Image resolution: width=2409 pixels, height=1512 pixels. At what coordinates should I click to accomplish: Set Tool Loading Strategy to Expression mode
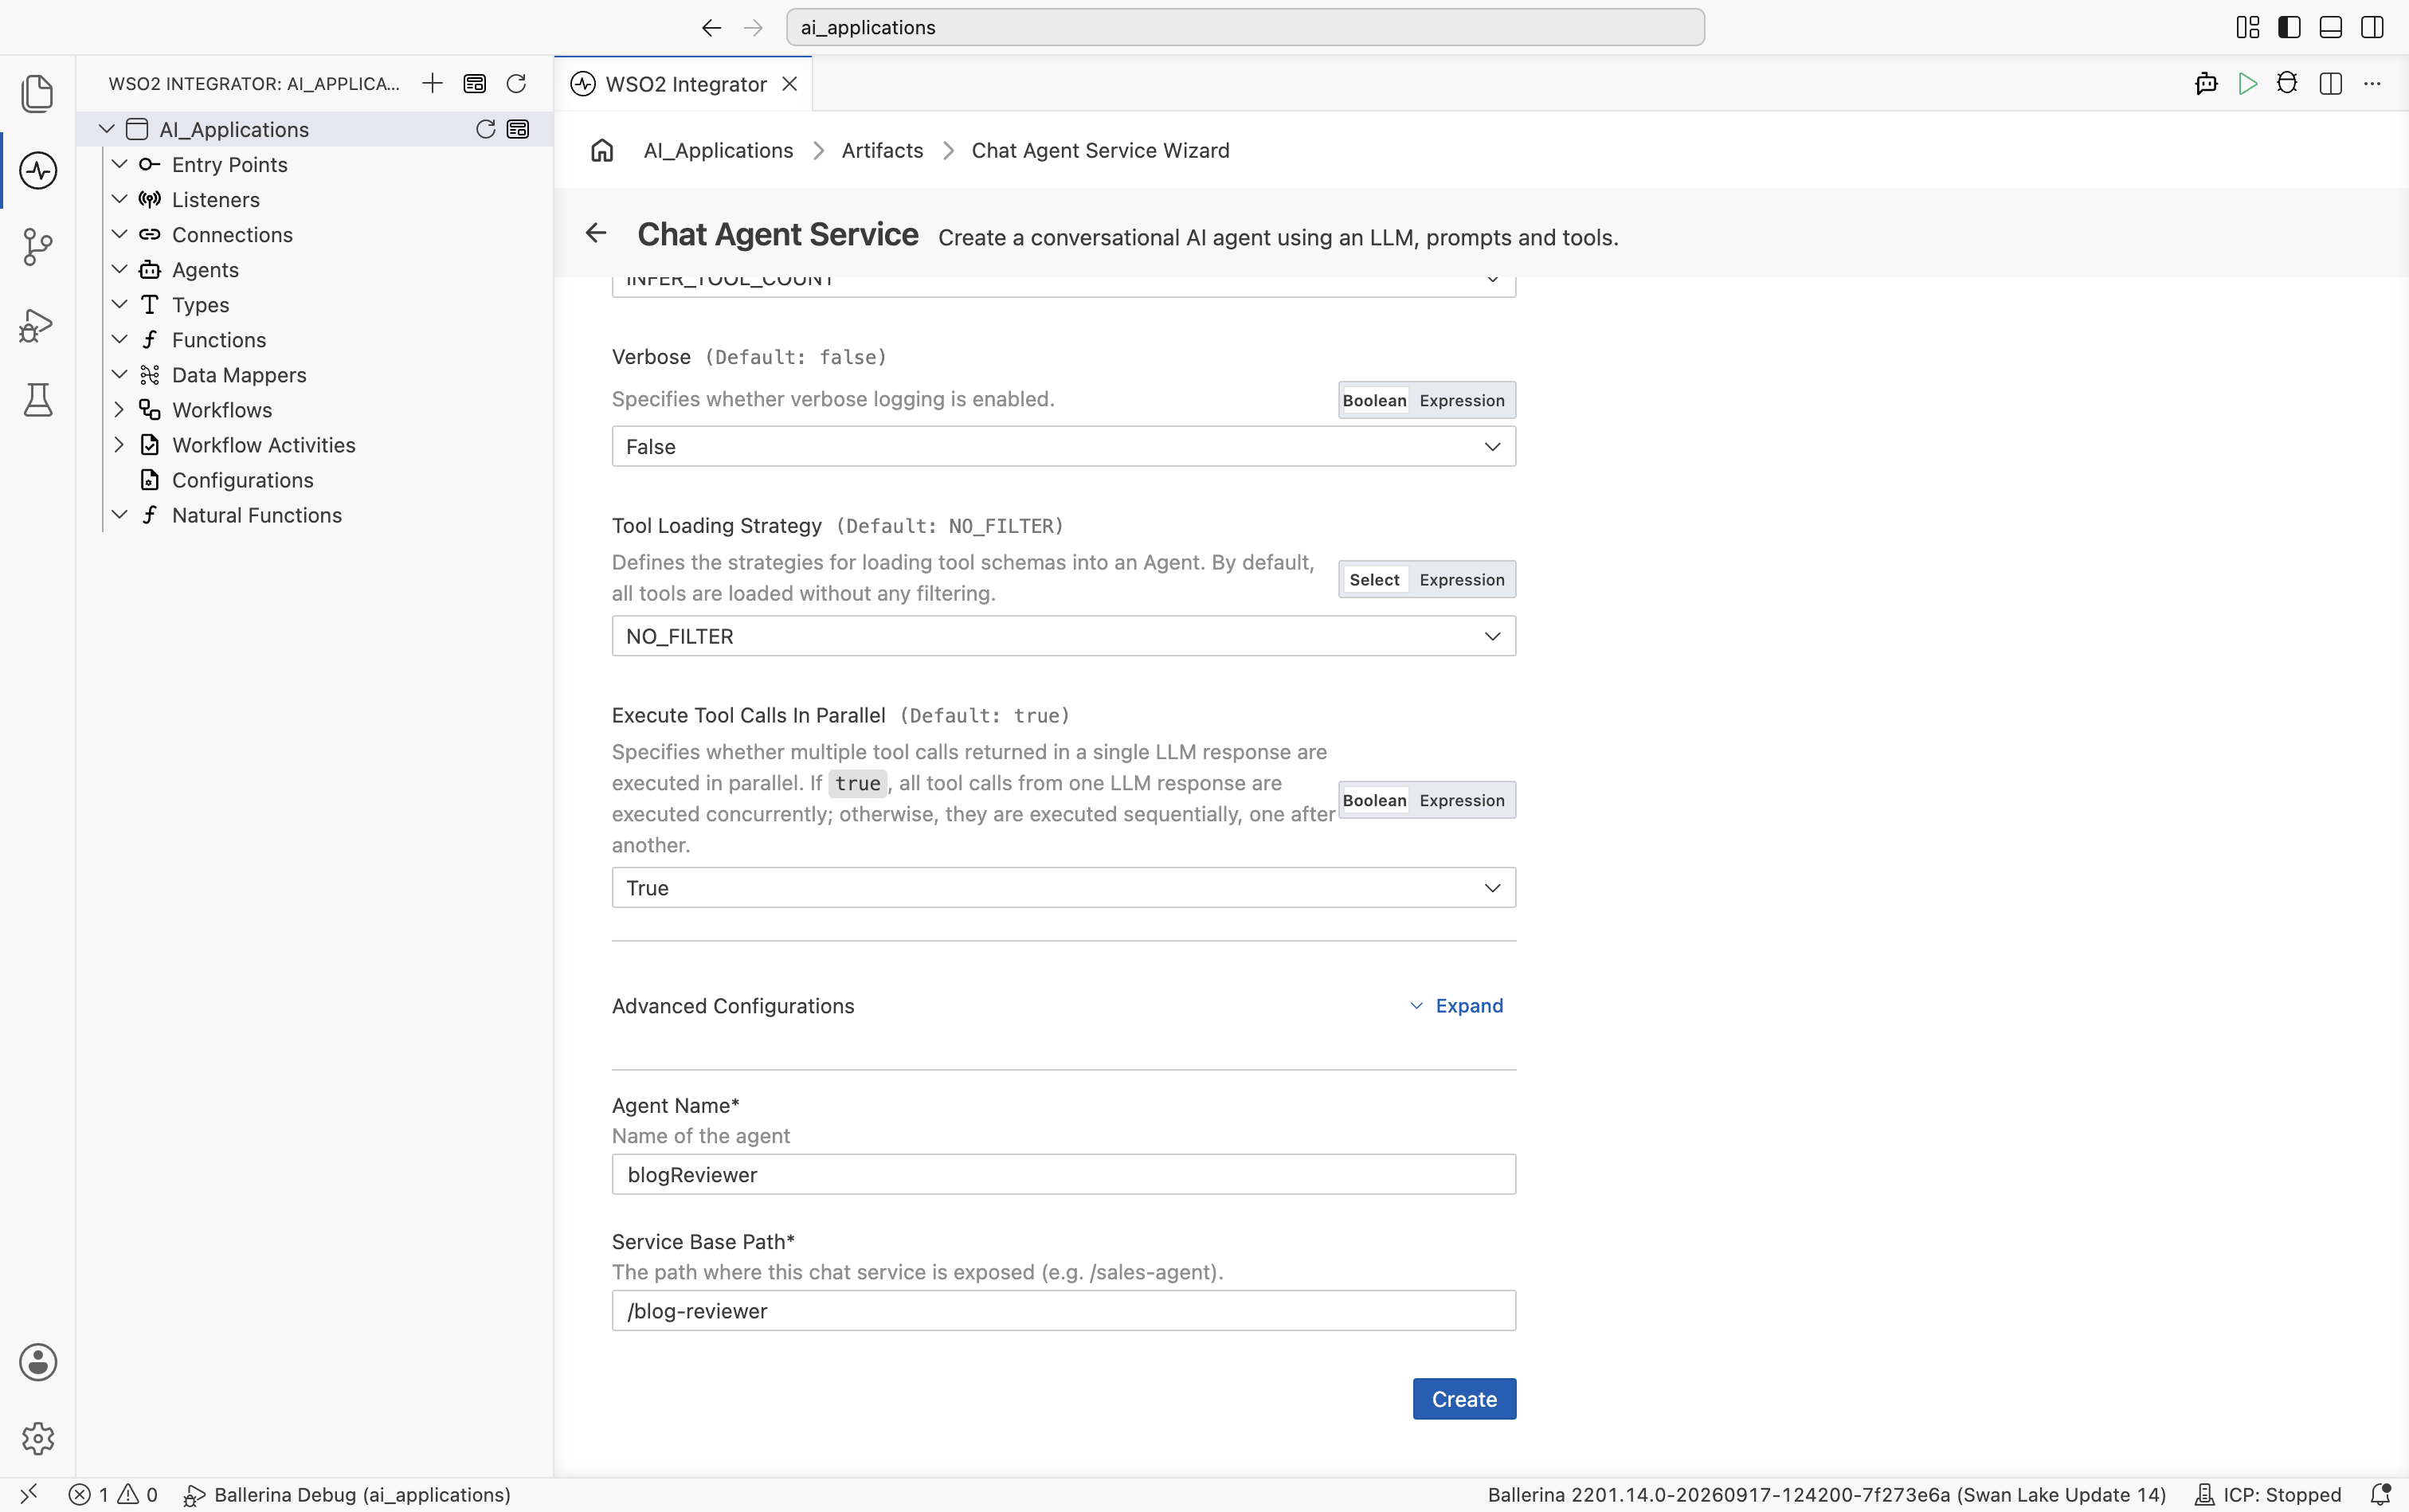pos(1461,580)
